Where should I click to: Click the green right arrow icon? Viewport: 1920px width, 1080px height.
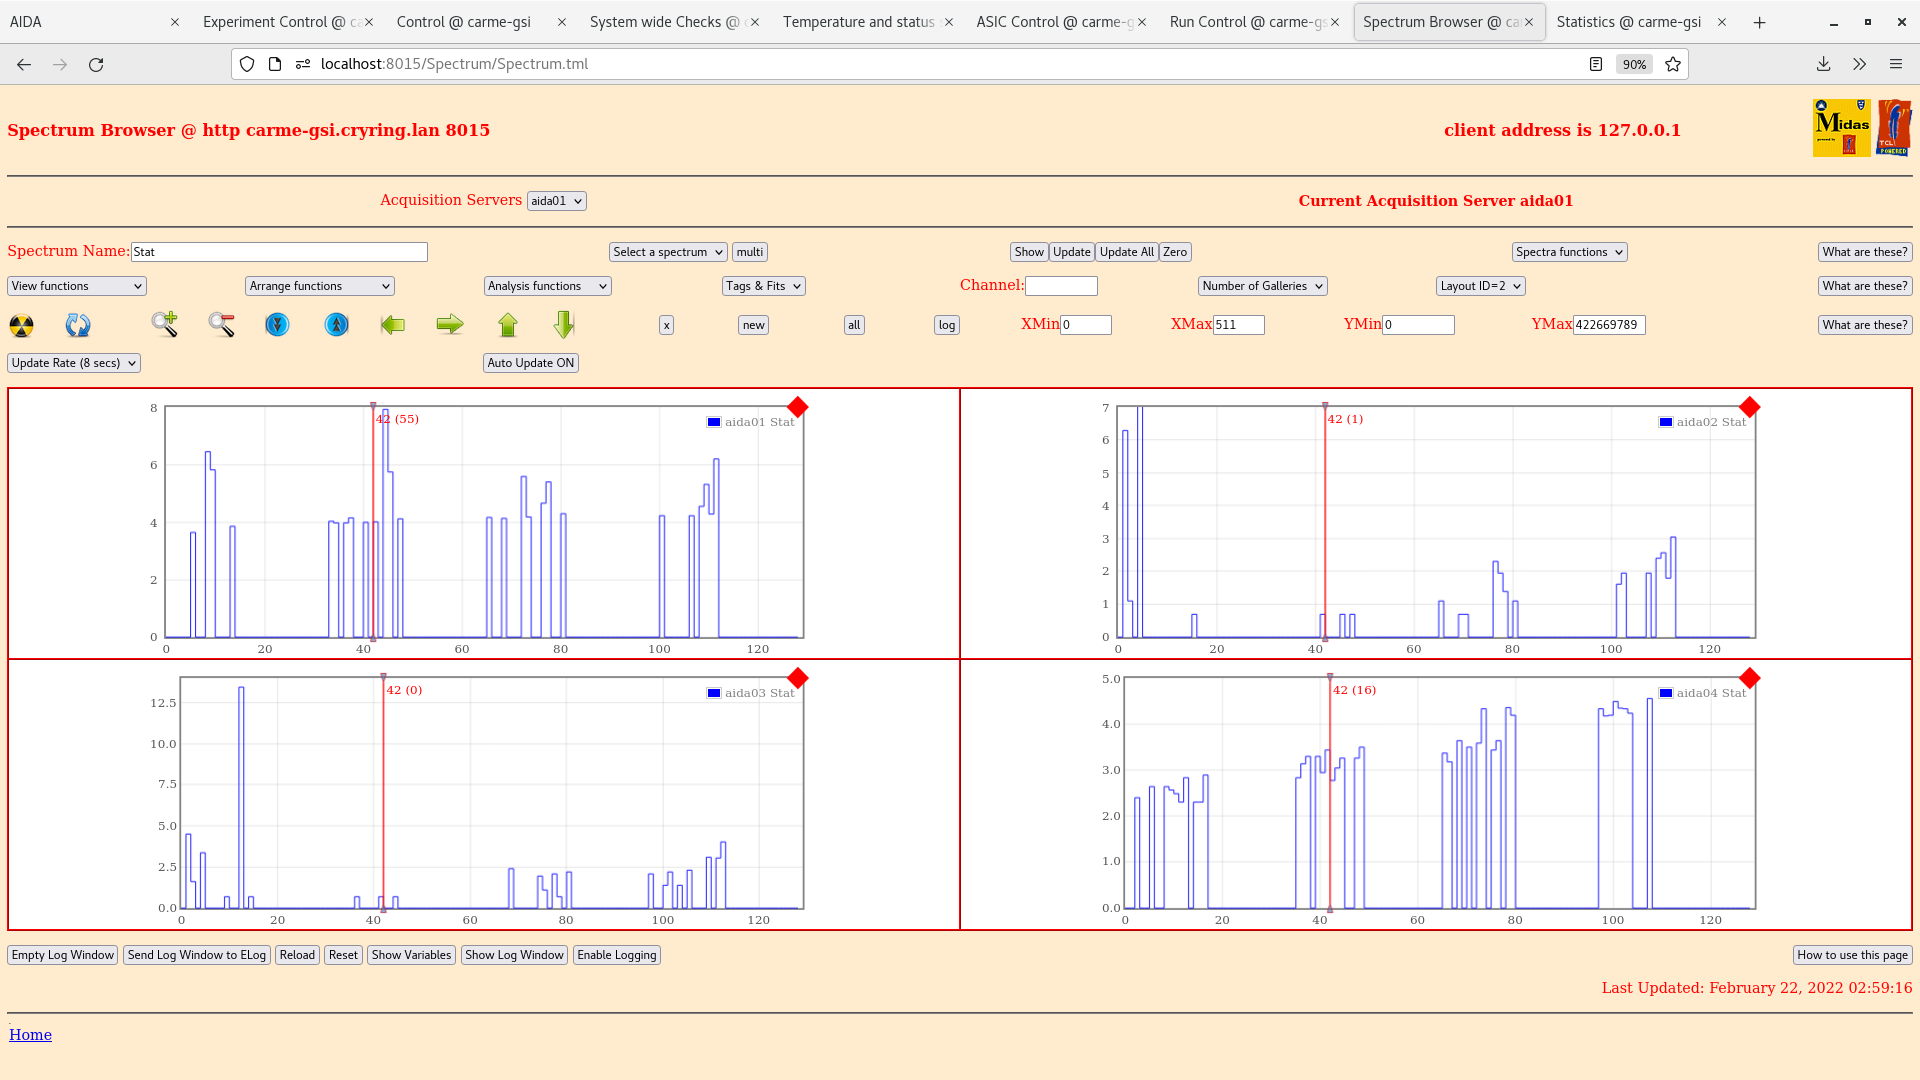pyautogui.click(x=450, y=324)
